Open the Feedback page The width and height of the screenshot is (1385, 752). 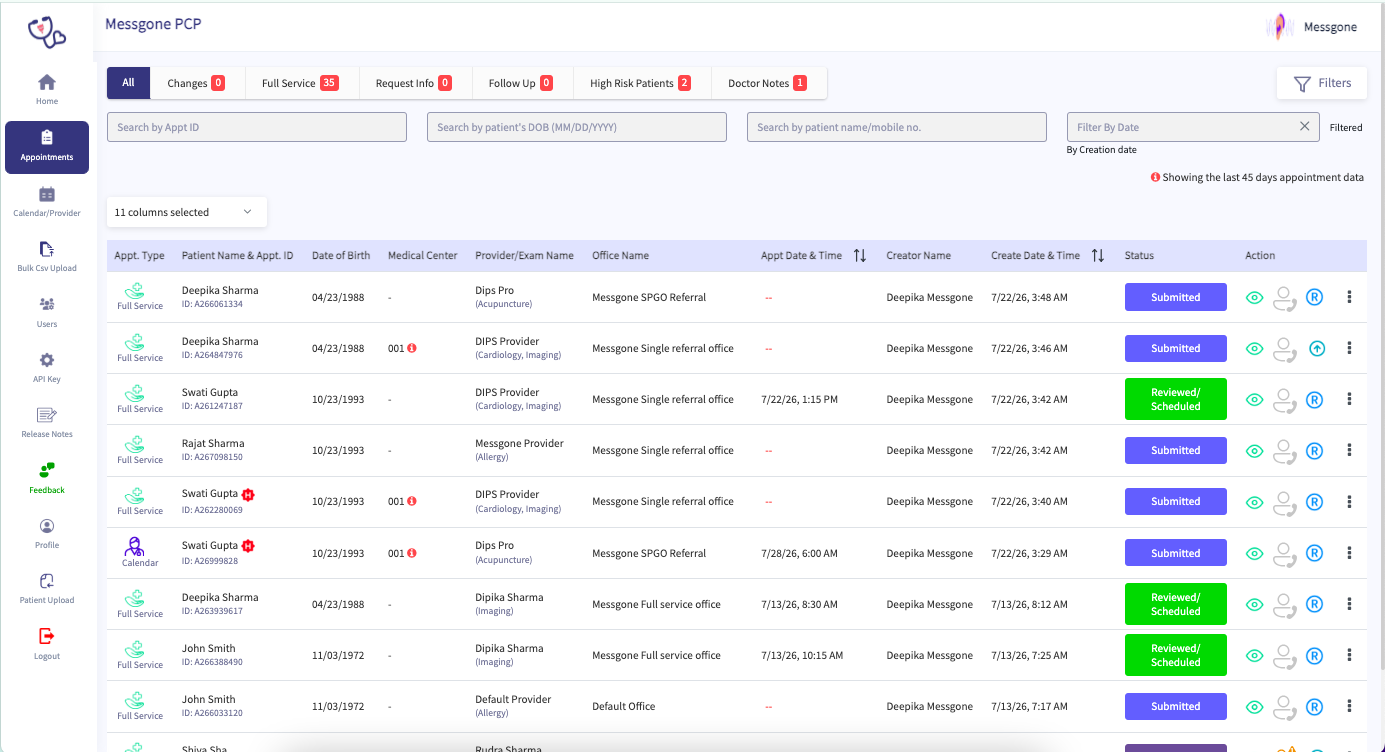(x=47, y=477)
